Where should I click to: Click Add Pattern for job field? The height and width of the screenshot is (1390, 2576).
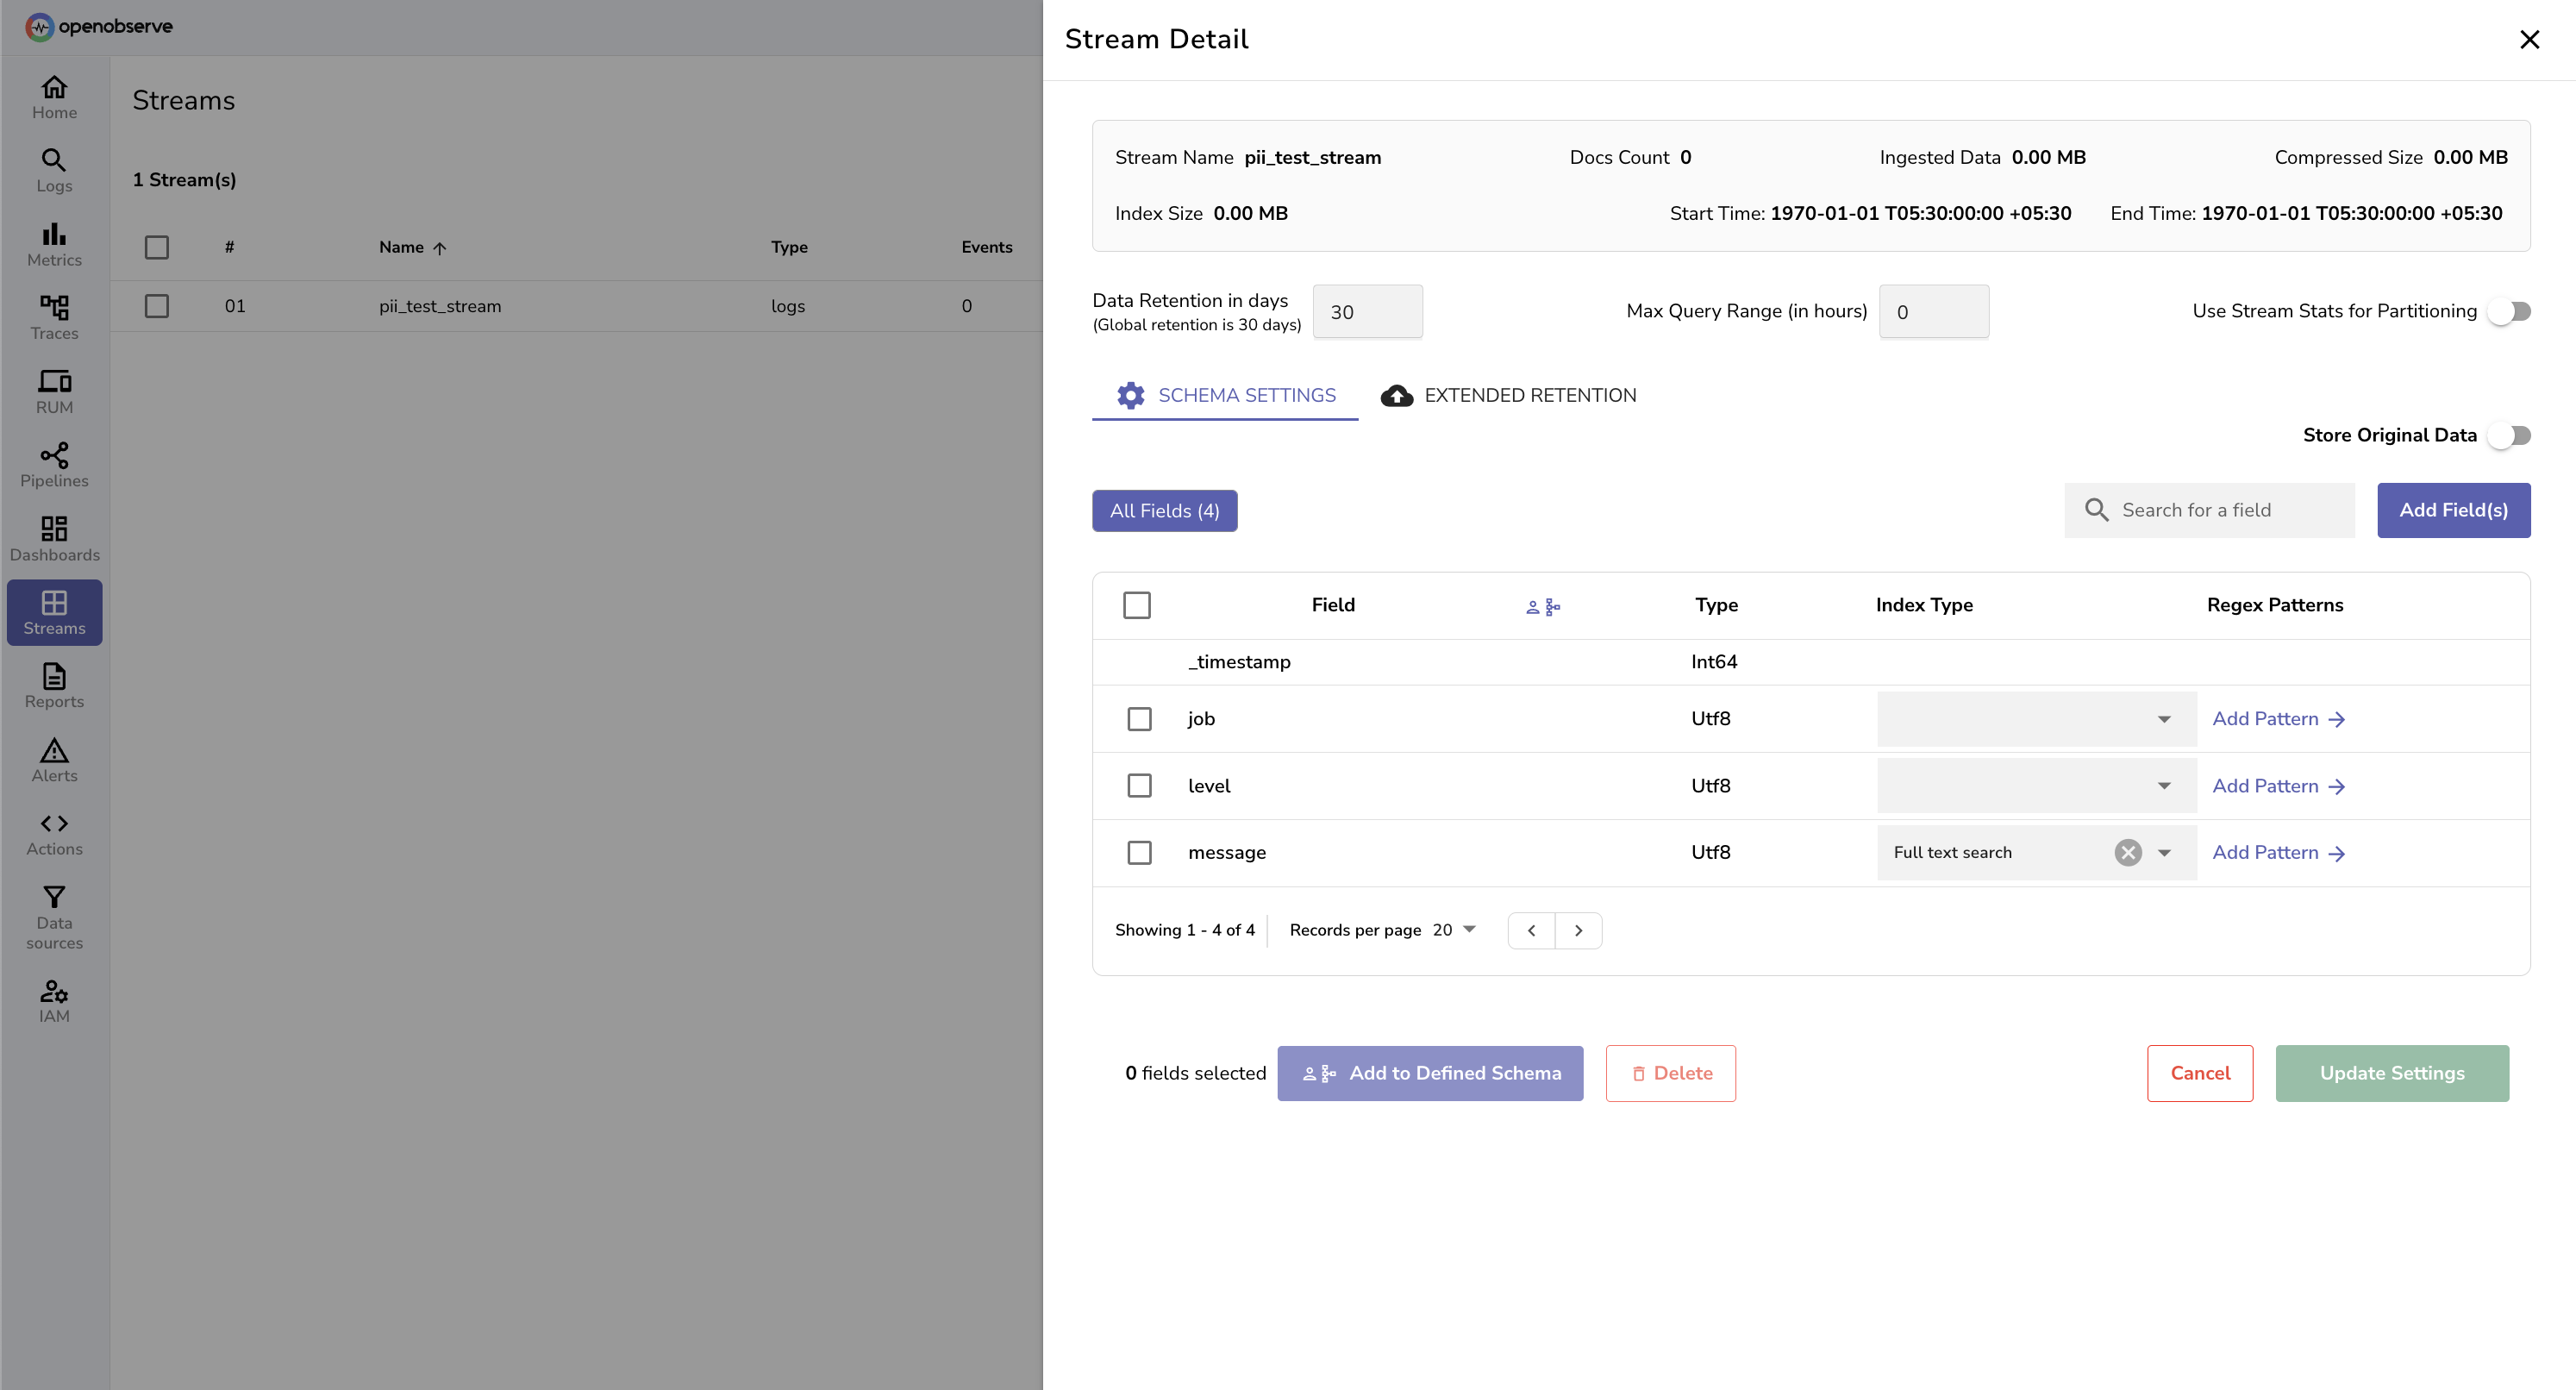pyautogui.click(x=2279, y=719)
